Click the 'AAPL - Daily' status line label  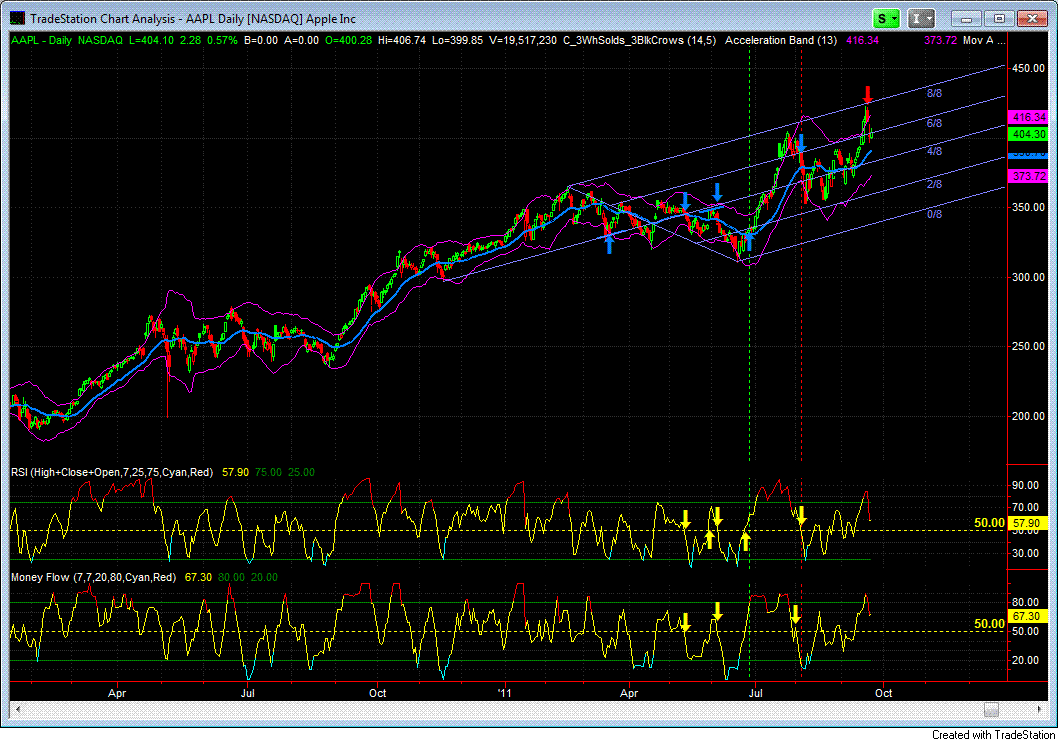(42, 40)
